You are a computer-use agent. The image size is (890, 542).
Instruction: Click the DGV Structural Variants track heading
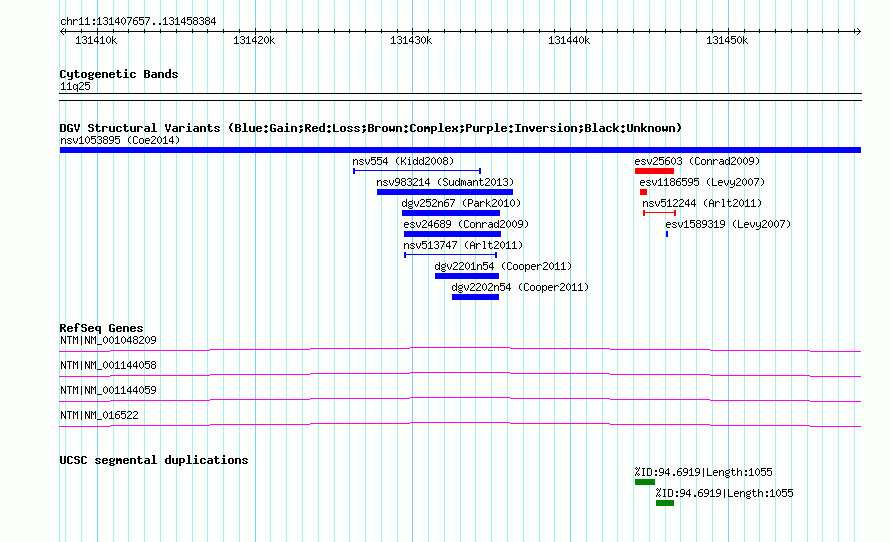click(371, 128)
